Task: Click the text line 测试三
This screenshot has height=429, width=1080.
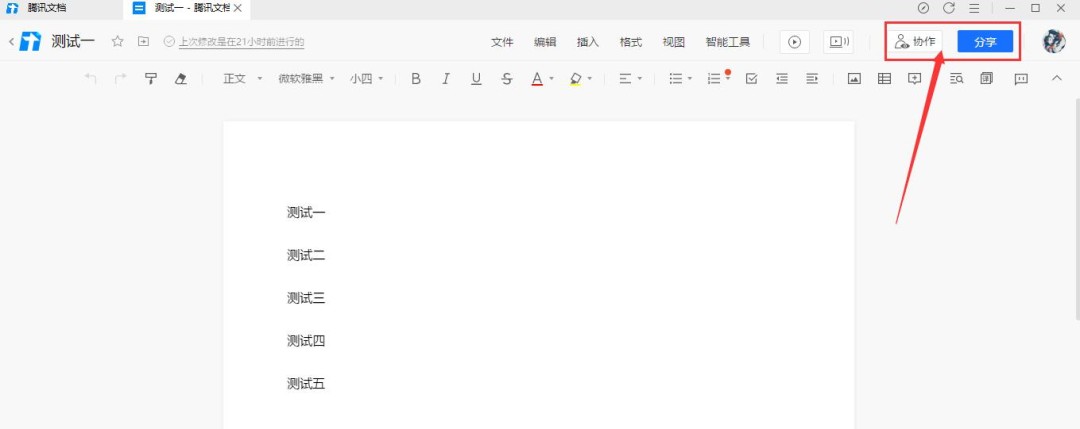Action: pos(306,298)
